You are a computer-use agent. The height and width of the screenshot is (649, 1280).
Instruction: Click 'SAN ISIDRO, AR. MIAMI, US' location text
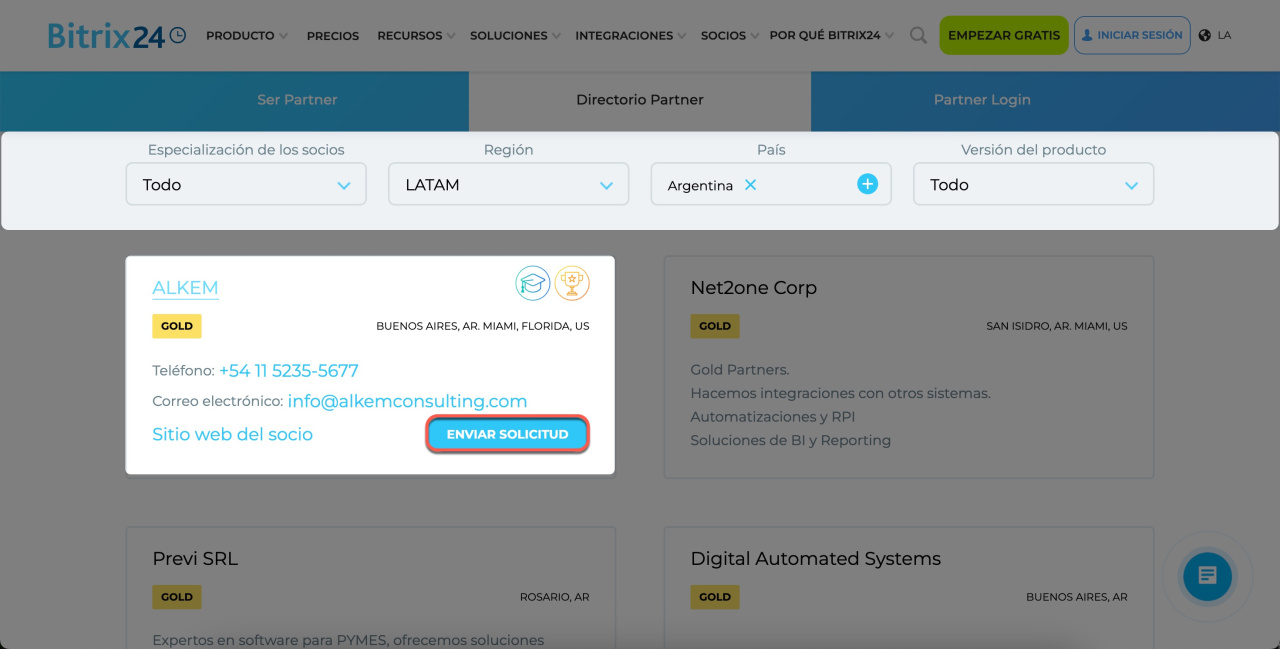click(1057, 326)
